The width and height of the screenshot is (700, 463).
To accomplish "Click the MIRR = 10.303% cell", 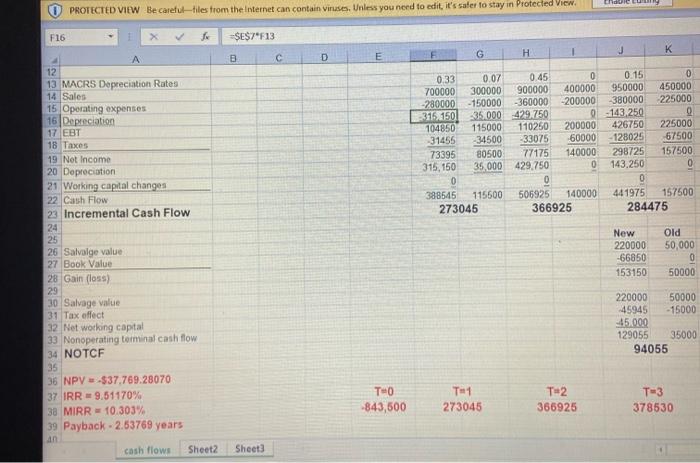I will pyautogui.click(x=104, y=411).
